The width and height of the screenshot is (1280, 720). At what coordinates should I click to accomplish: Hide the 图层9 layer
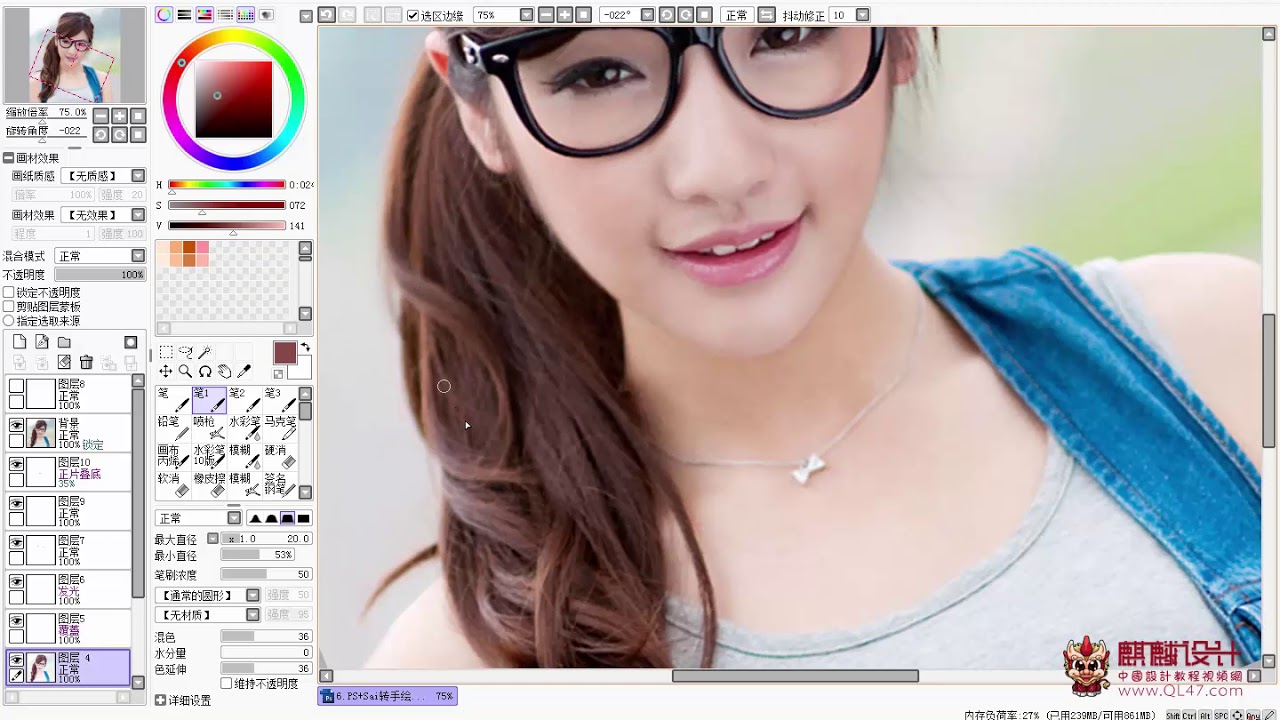click(16, 503)
